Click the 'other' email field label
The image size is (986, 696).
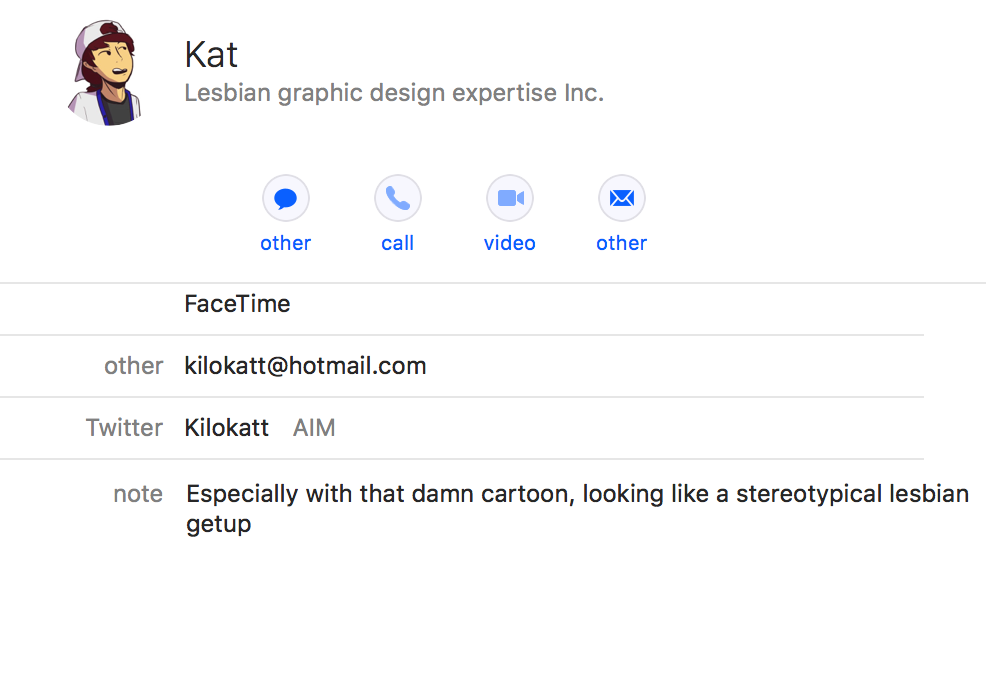point(133,366)
